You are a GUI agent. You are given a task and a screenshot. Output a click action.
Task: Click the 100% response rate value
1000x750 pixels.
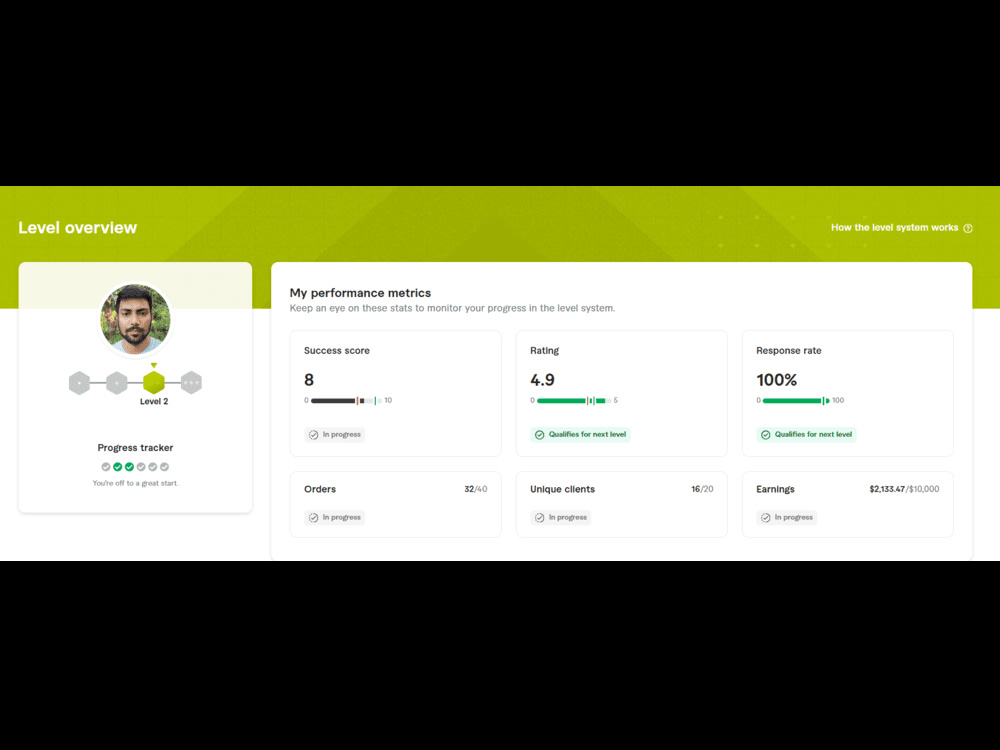tap(776, 380)
